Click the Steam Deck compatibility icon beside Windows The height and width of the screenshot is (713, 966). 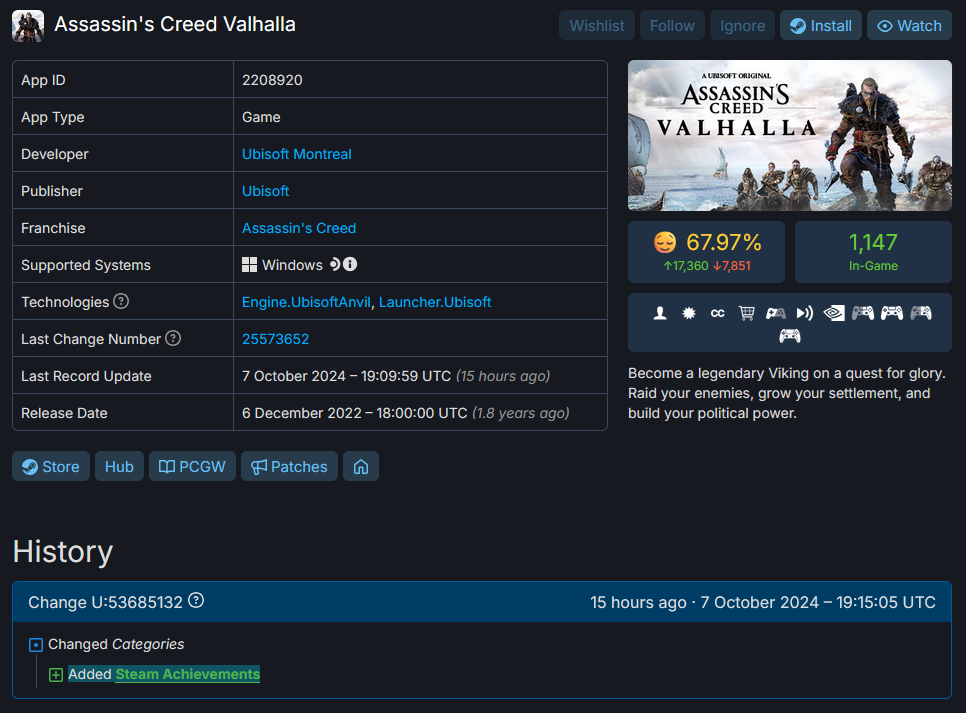[x=335, y=264]
